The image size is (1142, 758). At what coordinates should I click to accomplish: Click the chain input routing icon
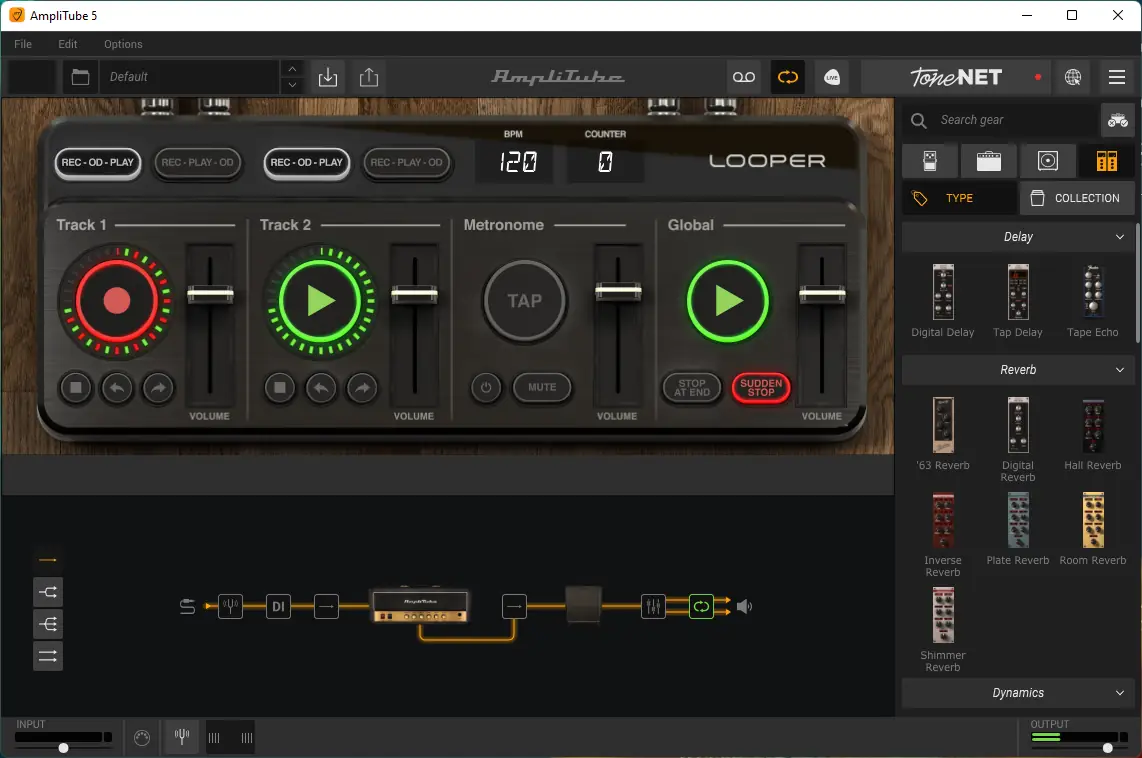pyautogui.click(x=187, y=606)
